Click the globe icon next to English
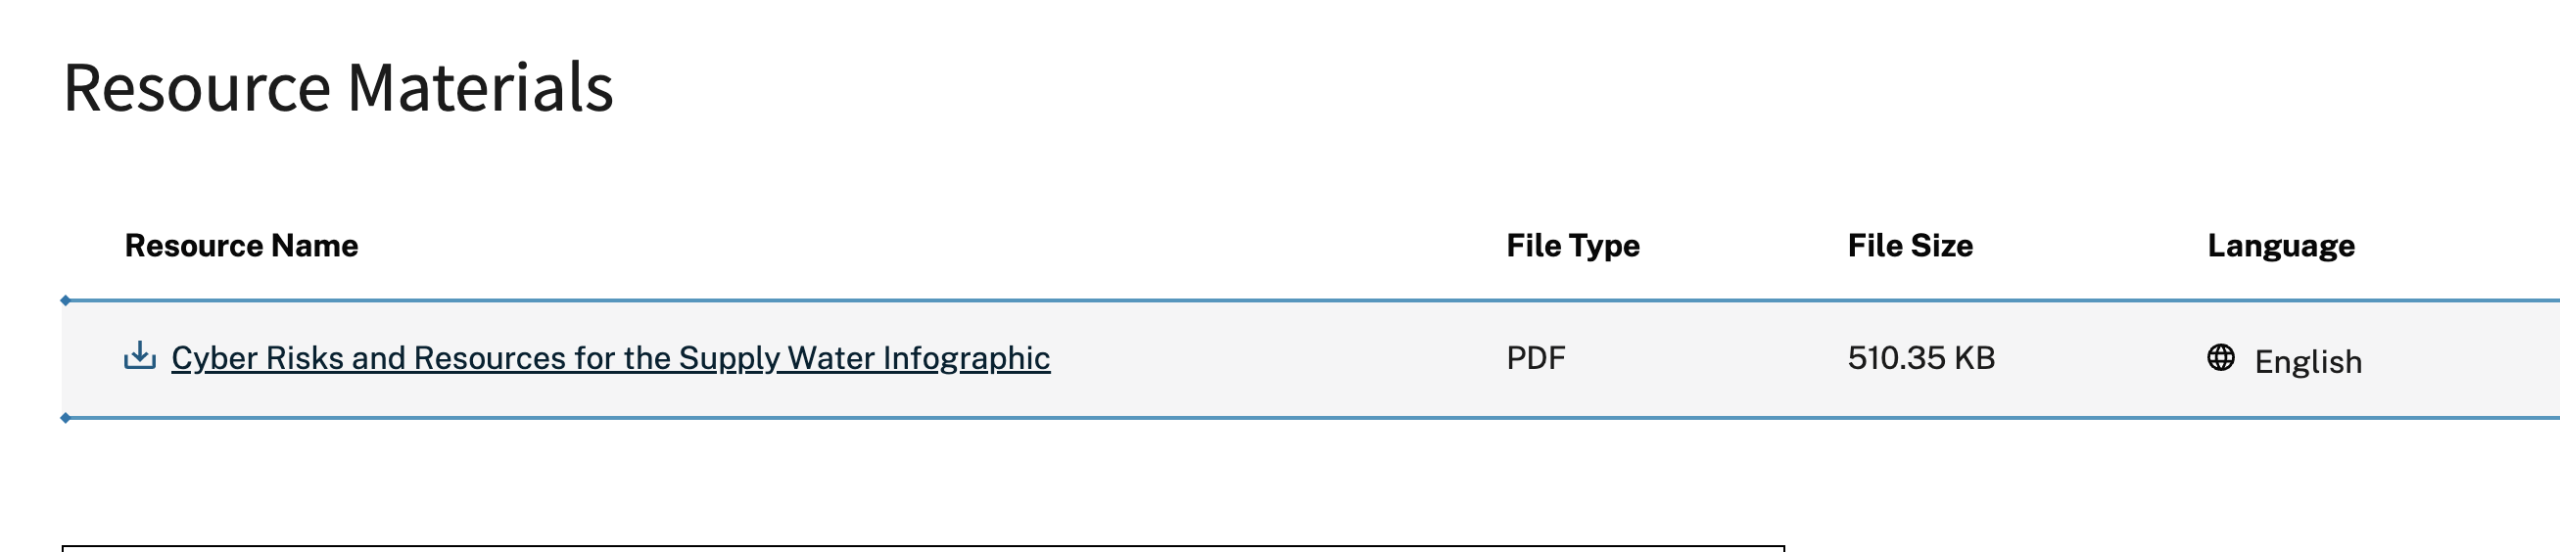 pyautogui.click(x=2220, y=358)
